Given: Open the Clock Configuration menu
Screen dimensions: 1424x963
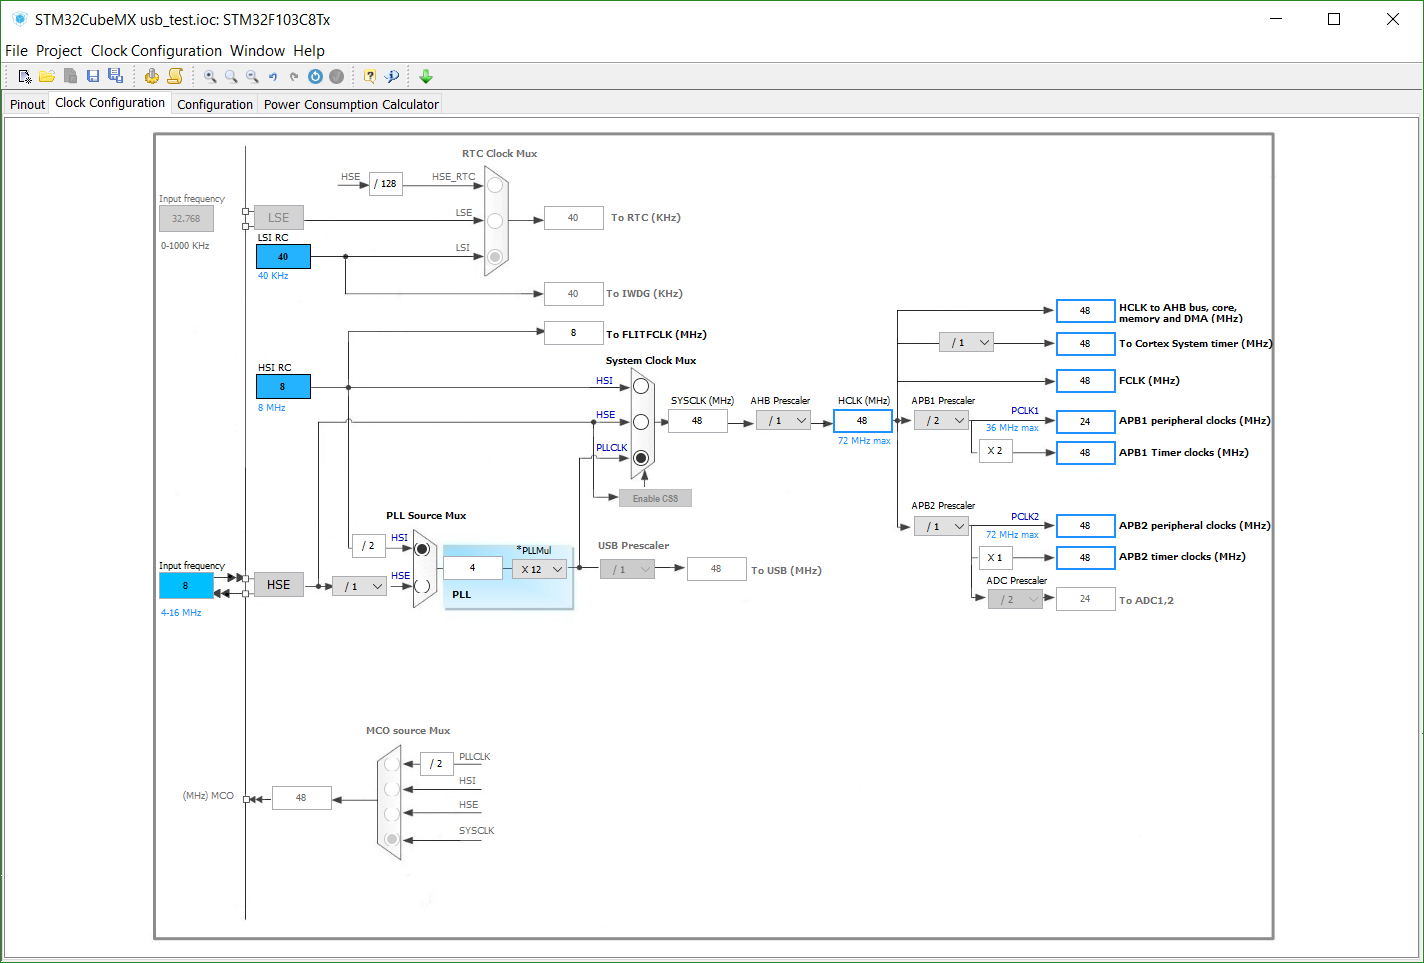Looking at the screenshot, I should point(157,51).
